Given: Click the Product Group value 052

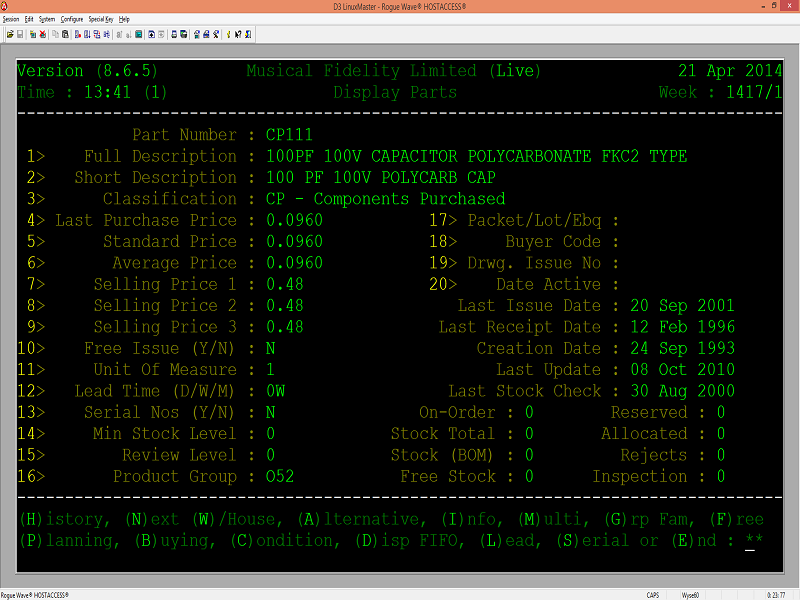Looking at the screenshot, I should [280, 477].
